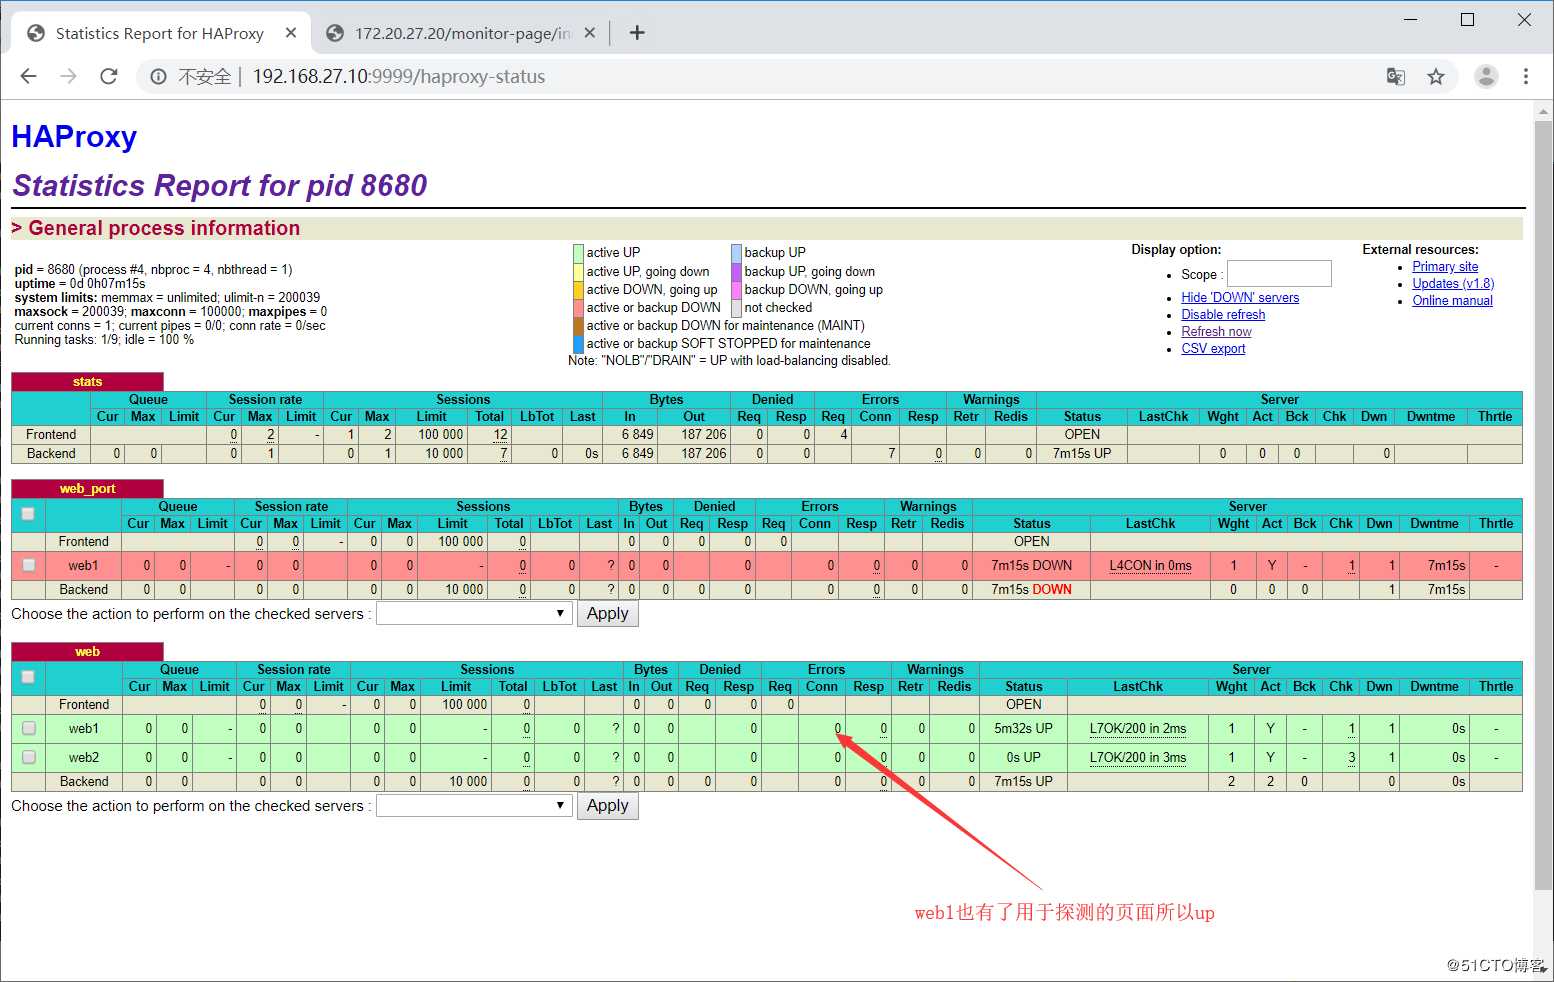Switch to the 172.20.27.20/monitor-page tab
Image resolution: width=1554 pixels, height=982 pixels.
pos(462,33)
